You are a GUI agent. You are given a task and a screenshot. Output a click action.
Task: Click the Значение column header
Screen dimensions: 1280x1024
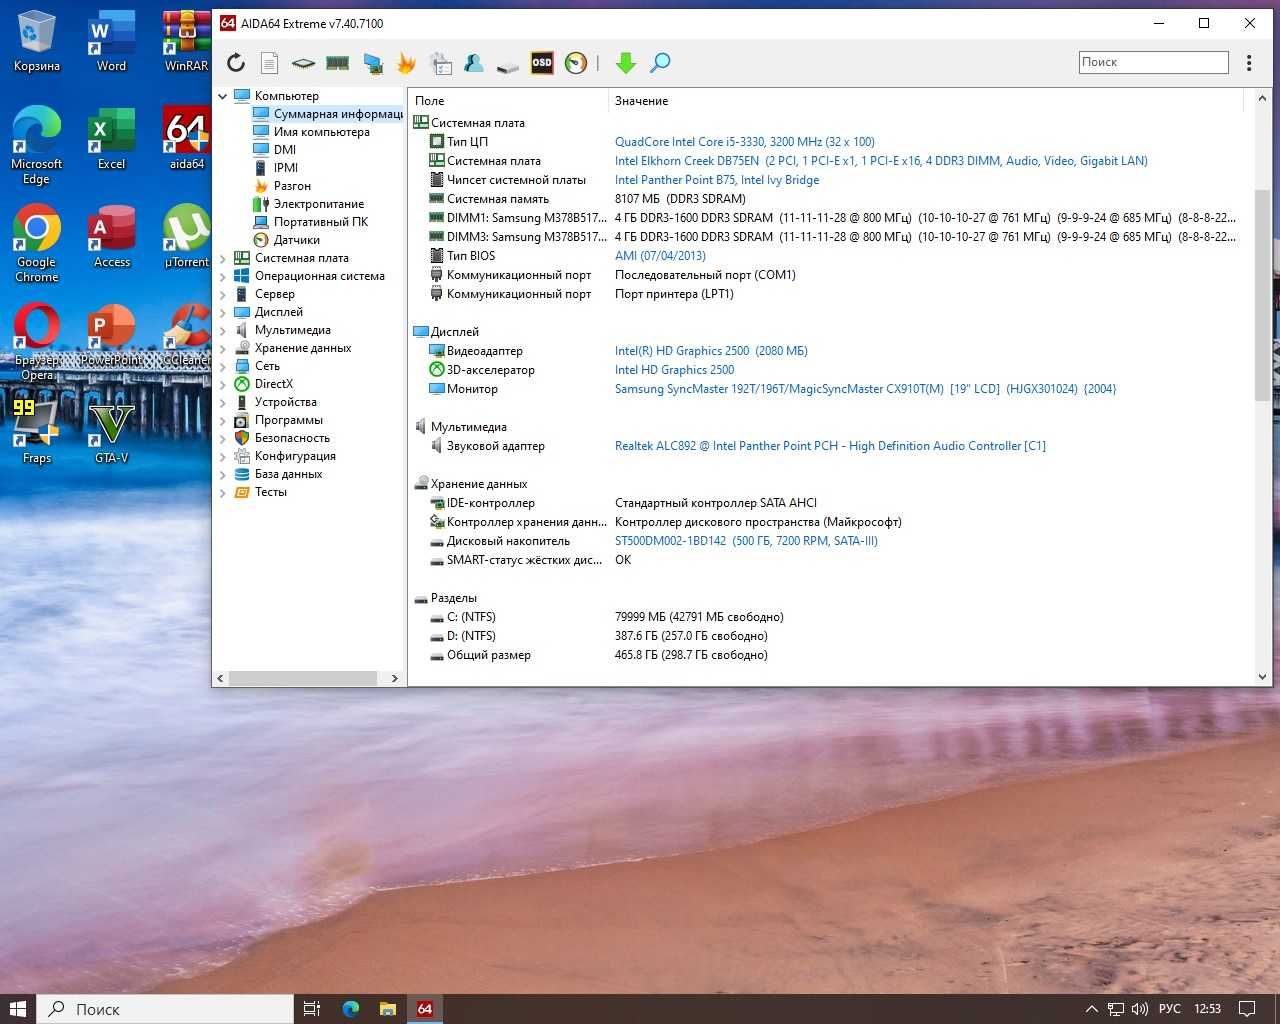926,101
